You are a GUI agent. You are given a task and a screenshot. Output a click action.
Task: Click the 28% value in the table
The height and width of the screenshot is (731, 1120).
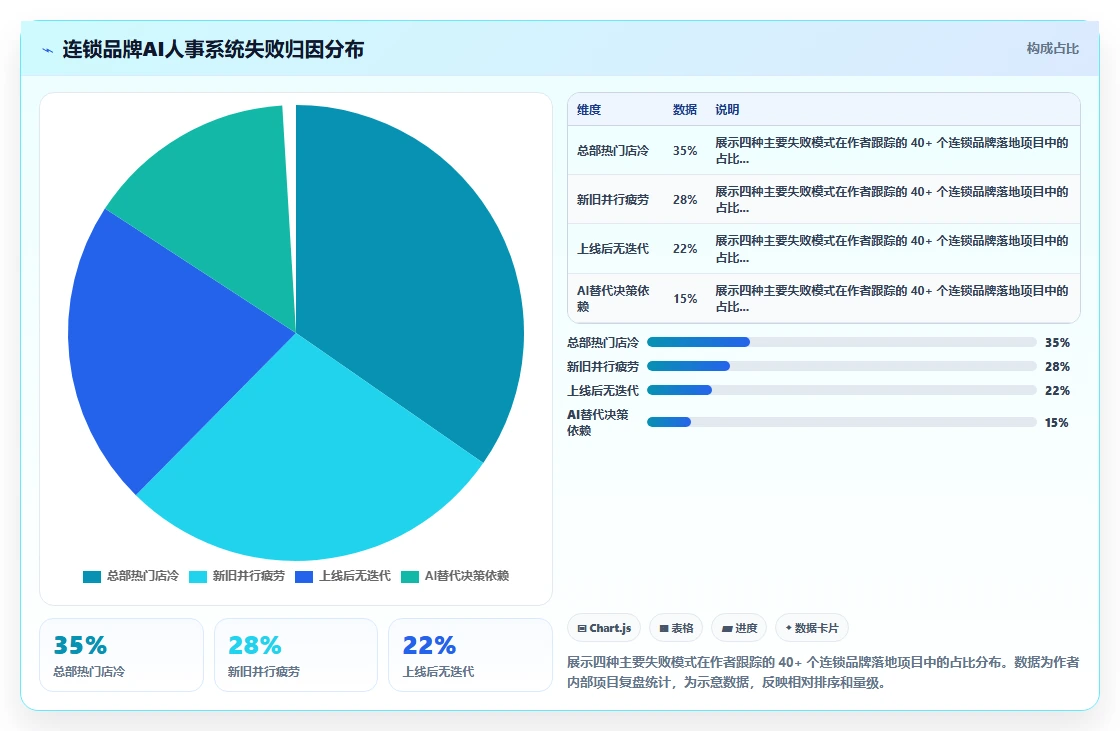(x=684, y=200)
